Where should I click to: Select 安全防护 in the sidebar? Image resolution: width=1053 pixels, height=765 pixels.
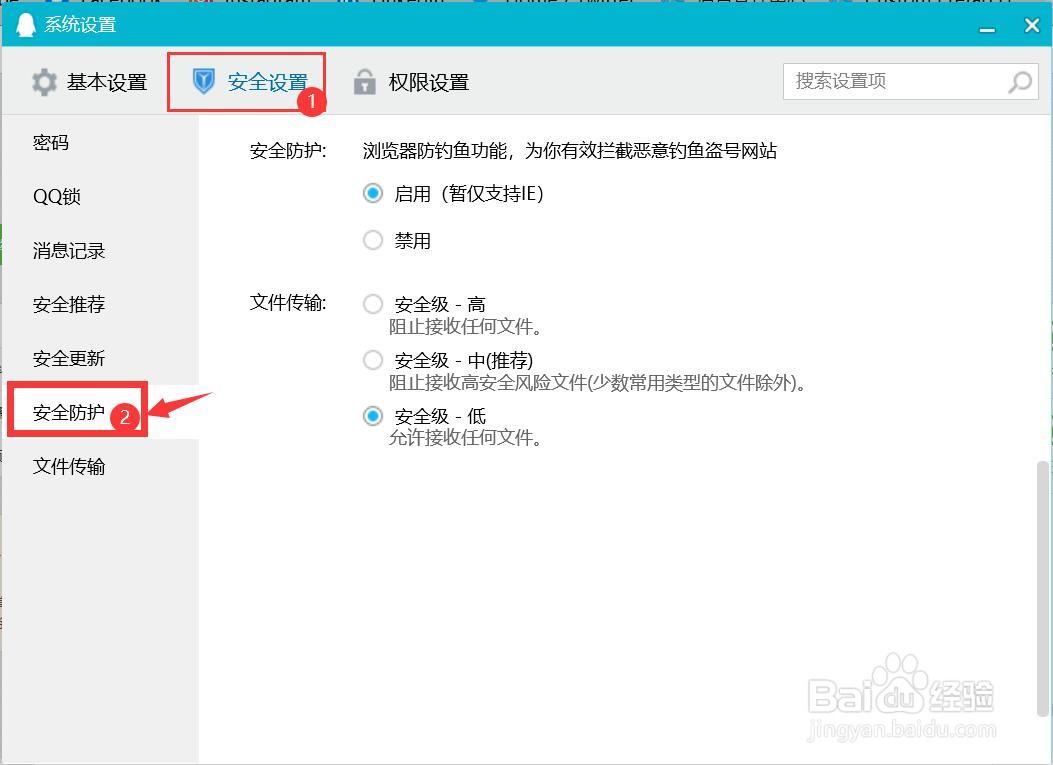coord(69,412)
